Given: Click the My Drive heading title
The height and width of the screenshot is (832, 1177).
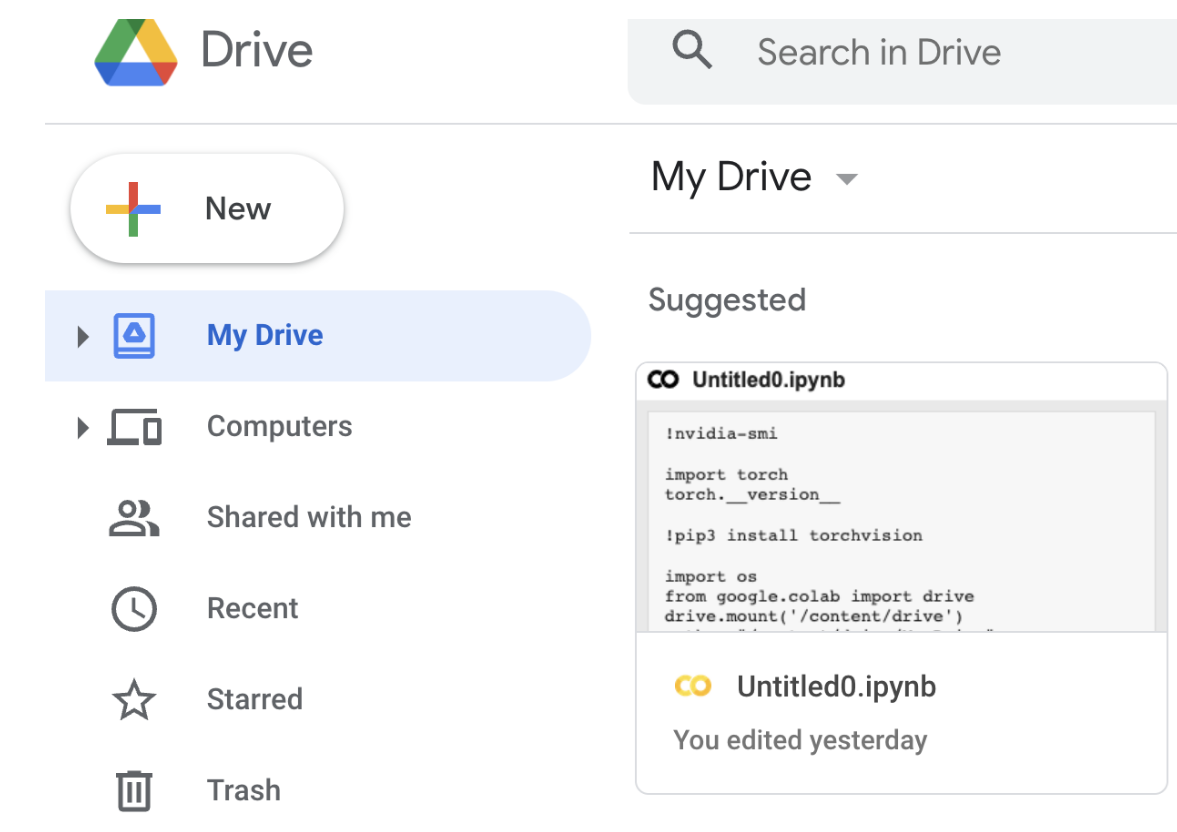Looking at the screenshot, I should coord(731,178).
